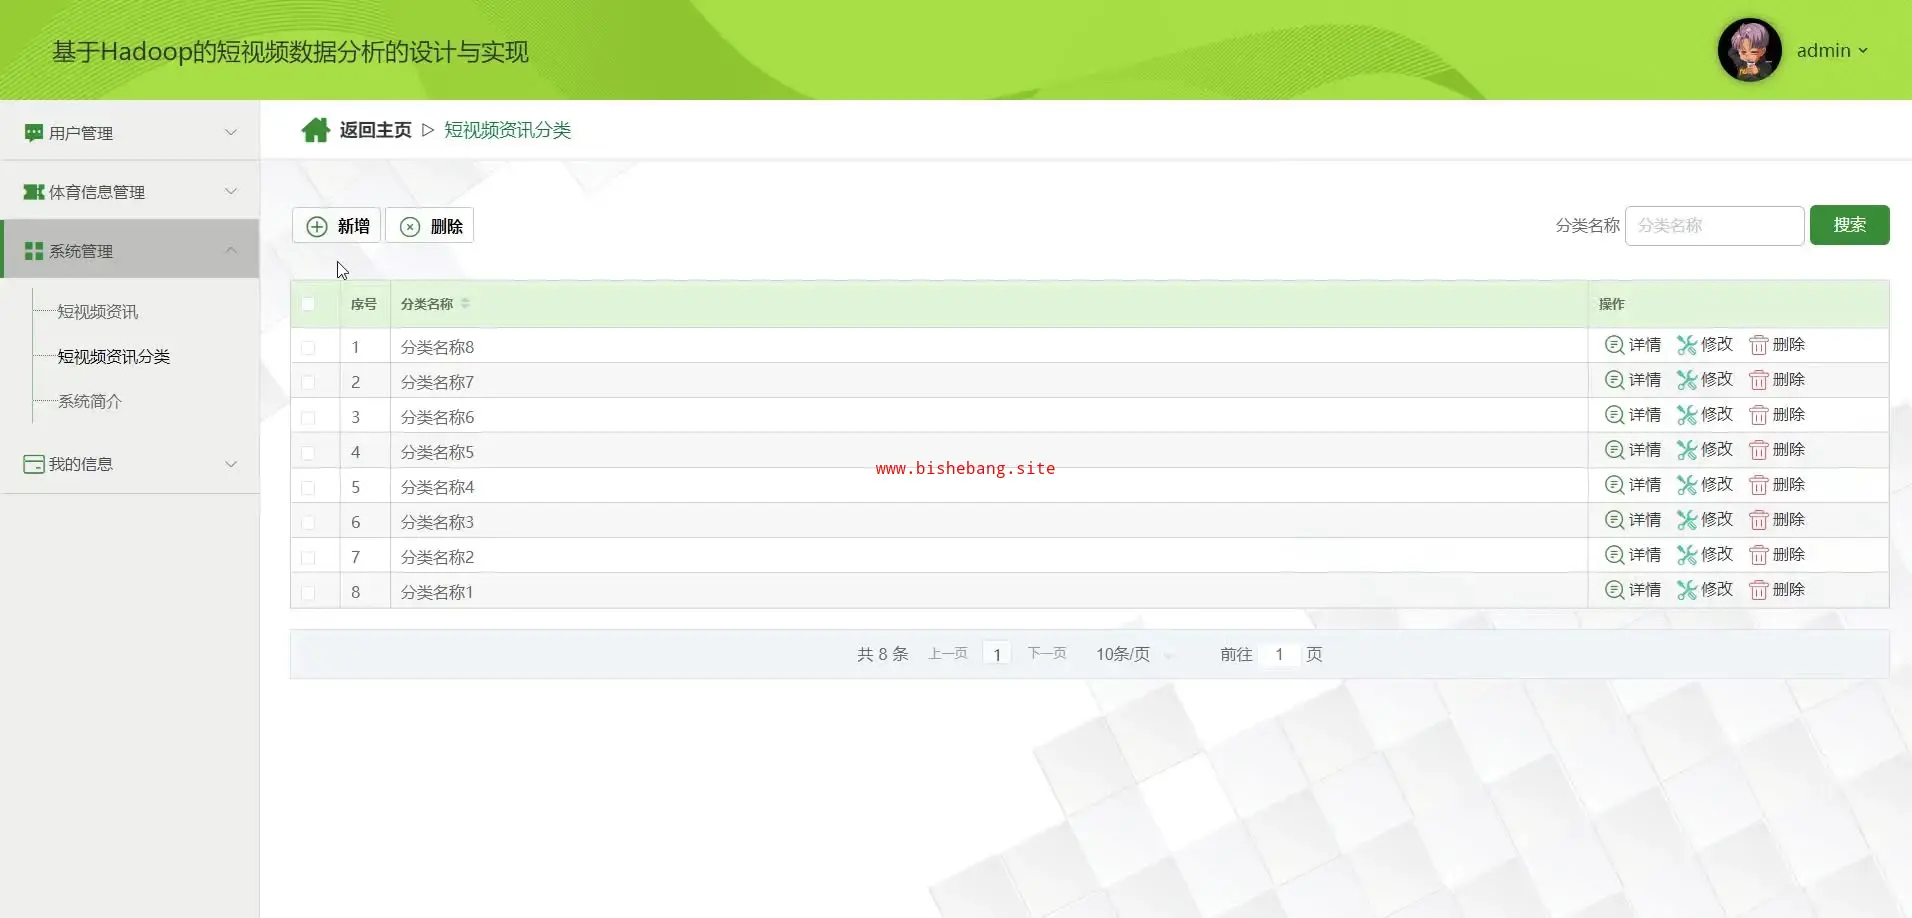Collapse the 系统管理 menu chevron
The image size is (1912, 918).
coord(231,250)
